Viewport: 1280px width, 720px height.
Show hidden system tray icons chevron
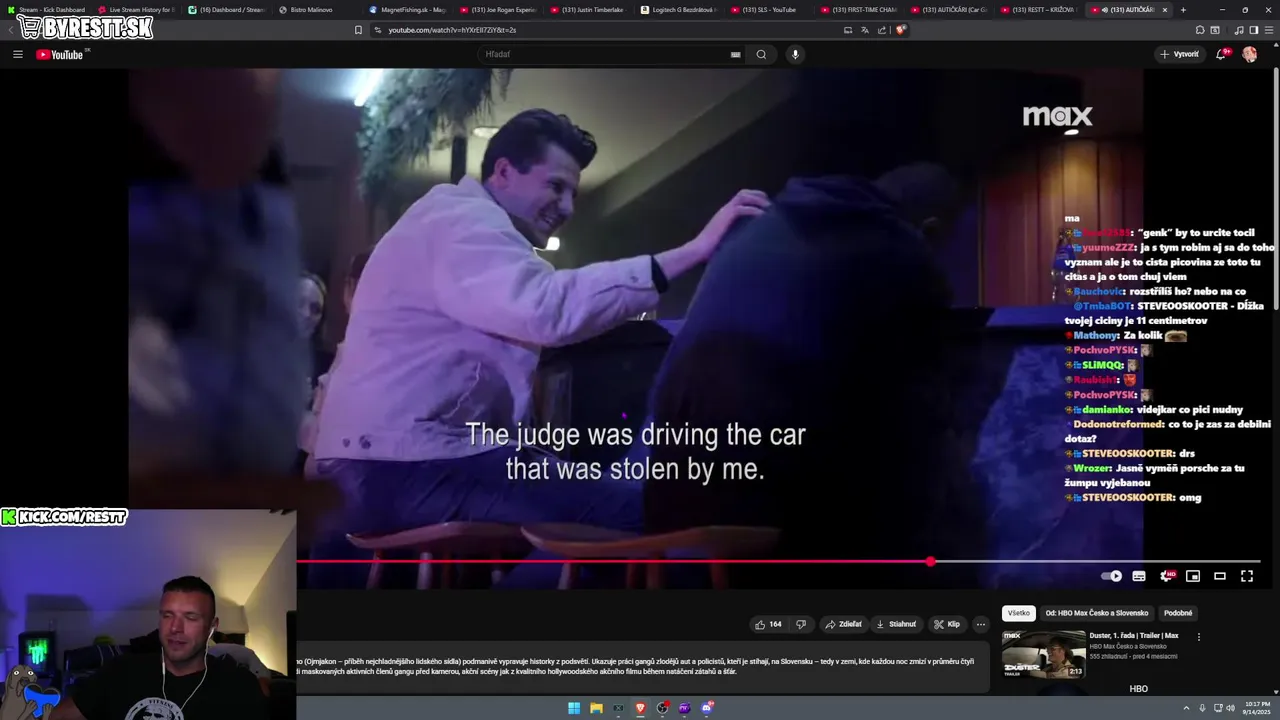tap(1186, 708)
